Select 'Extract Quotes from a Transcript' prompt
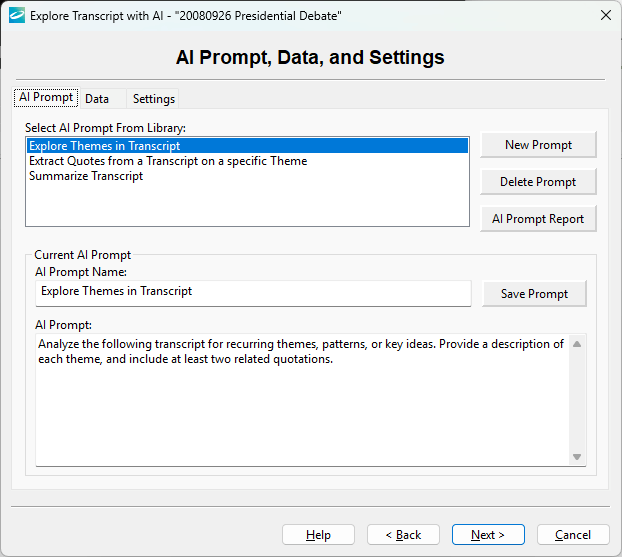This screenshot has width=622, height=557. pos(167,161)
